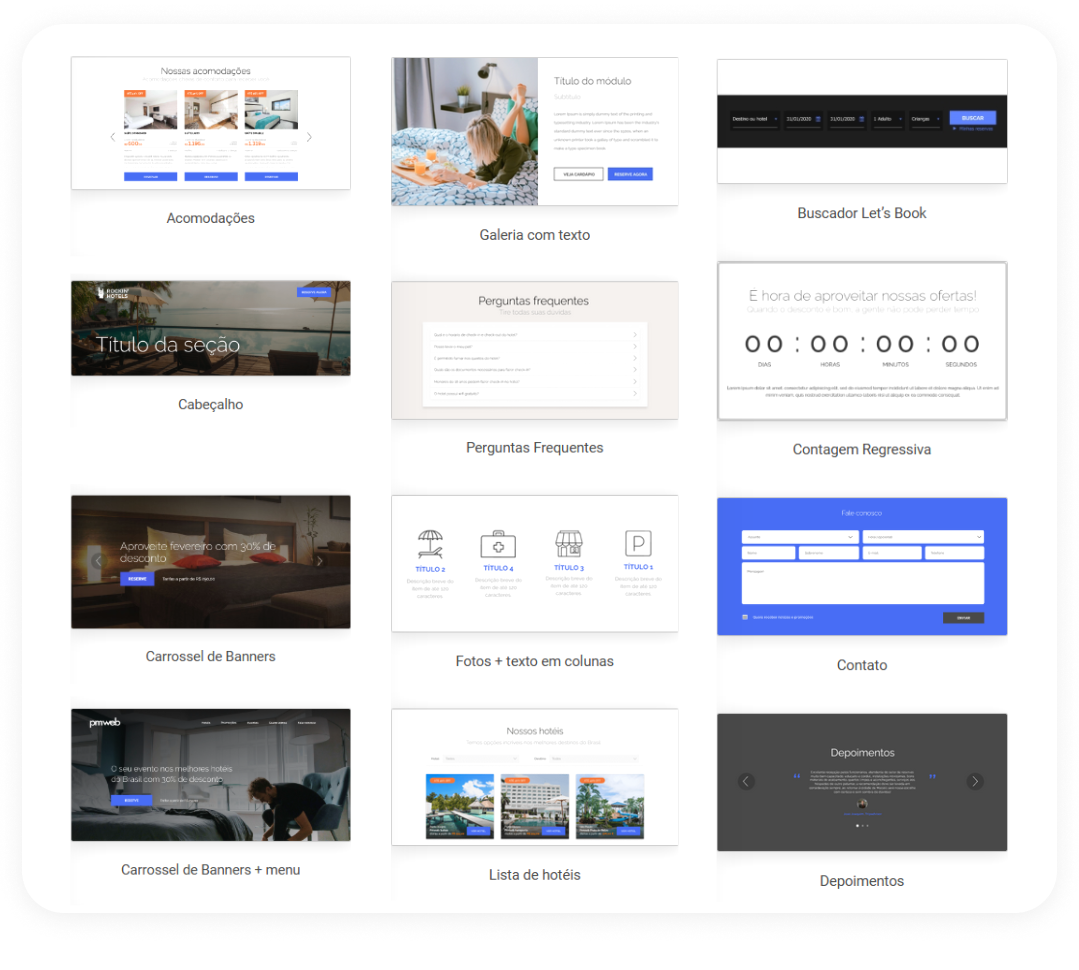
Task: Pick the Cabeçalho header module thumbnail
Action: click(x=211, y=328)
